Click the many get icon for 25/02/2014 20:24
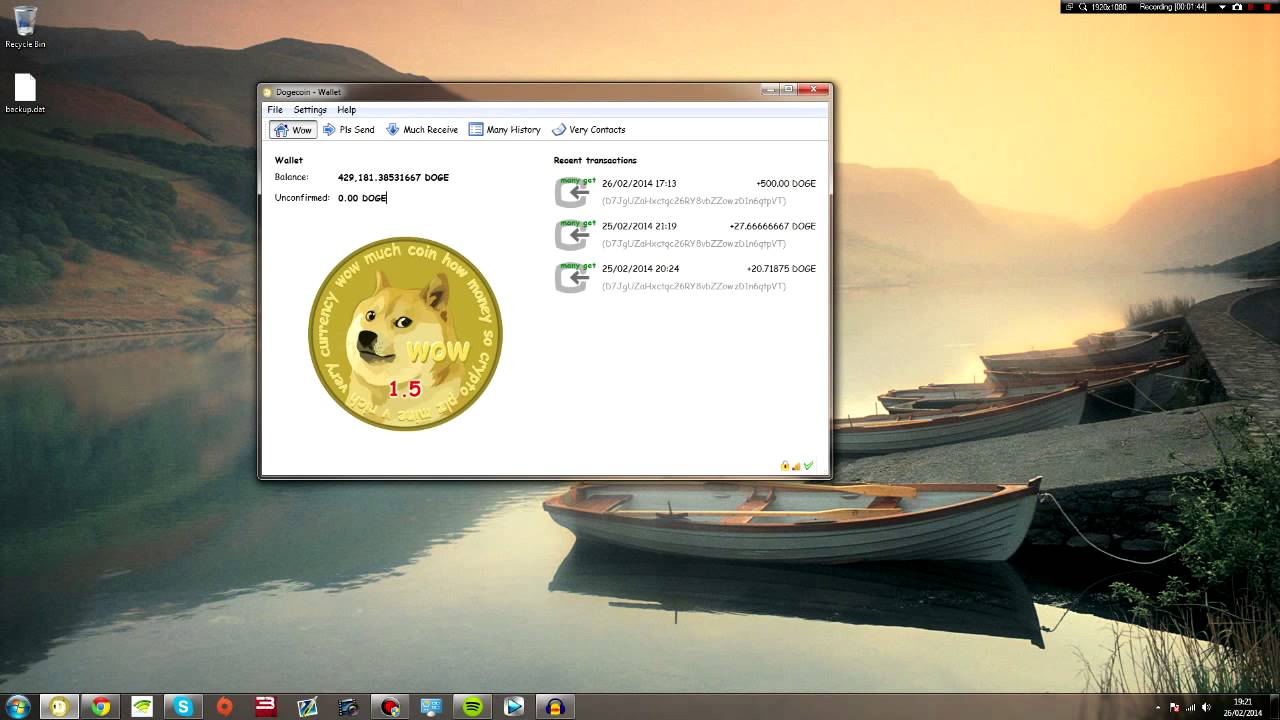1280x720 pixels. click(575, 278)
